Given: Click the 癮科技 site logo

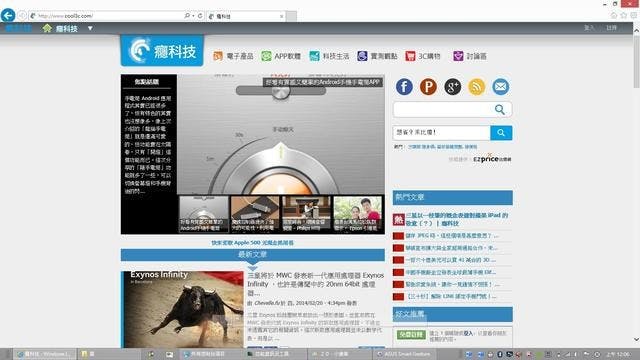Looking at the screenshot, I should (162, 51).
